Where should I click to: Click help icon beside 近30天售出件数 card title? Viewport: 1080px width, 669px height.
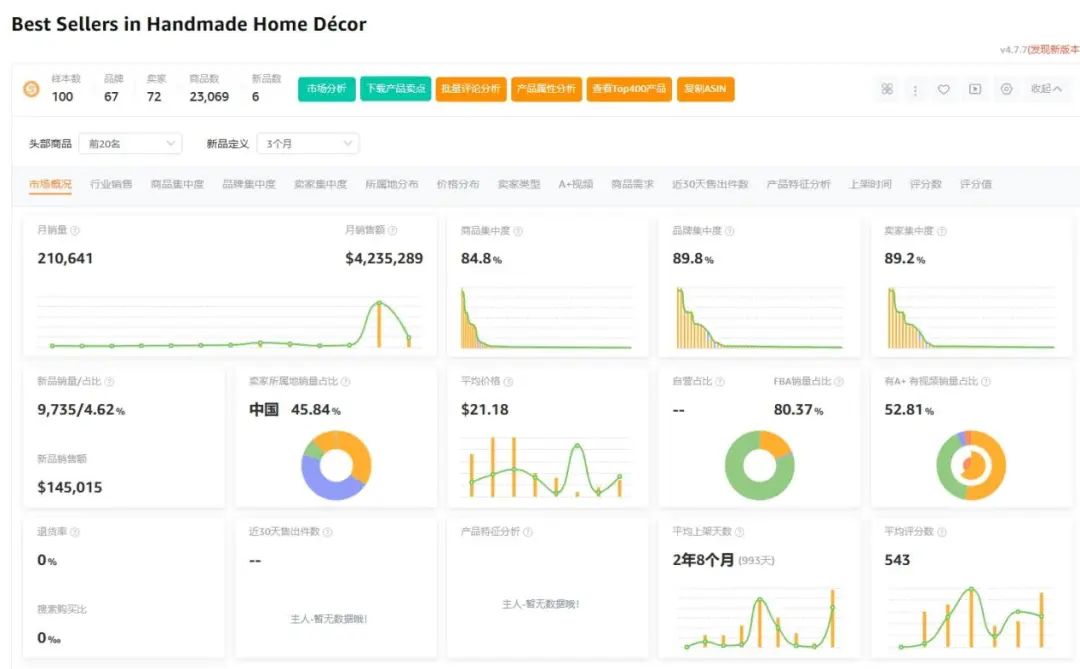[x=328, y=532]
